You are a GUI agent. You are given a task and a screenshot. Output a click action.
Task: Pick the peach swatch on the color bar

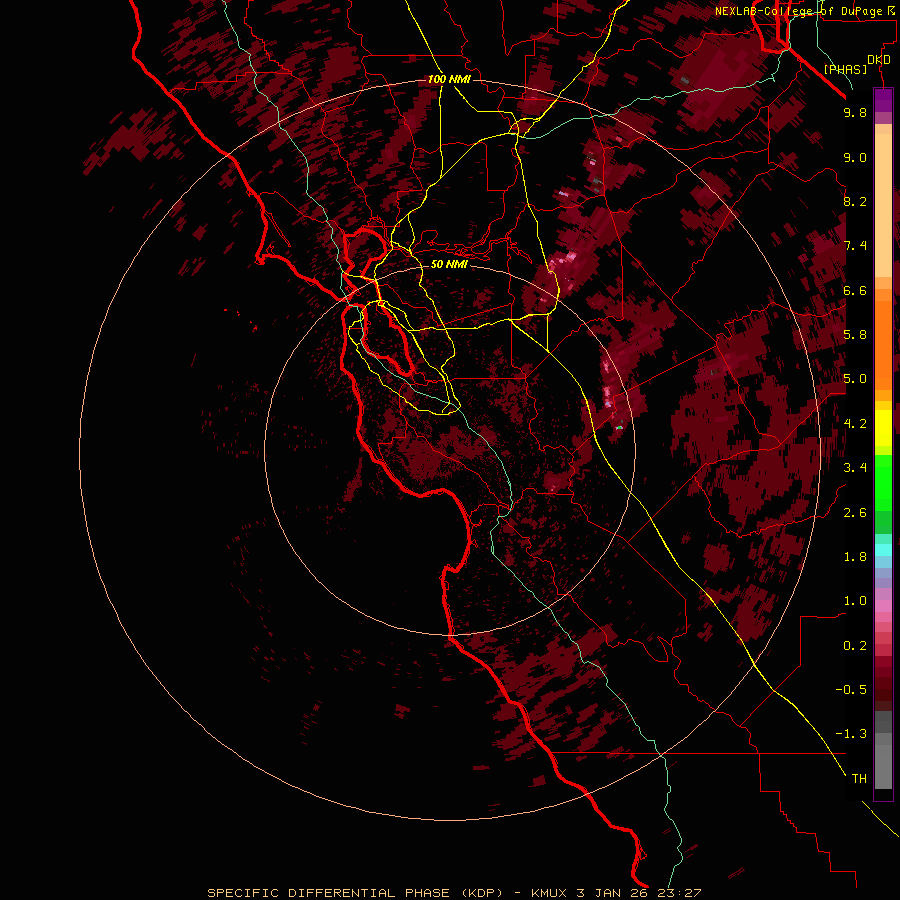pos(883,207)
